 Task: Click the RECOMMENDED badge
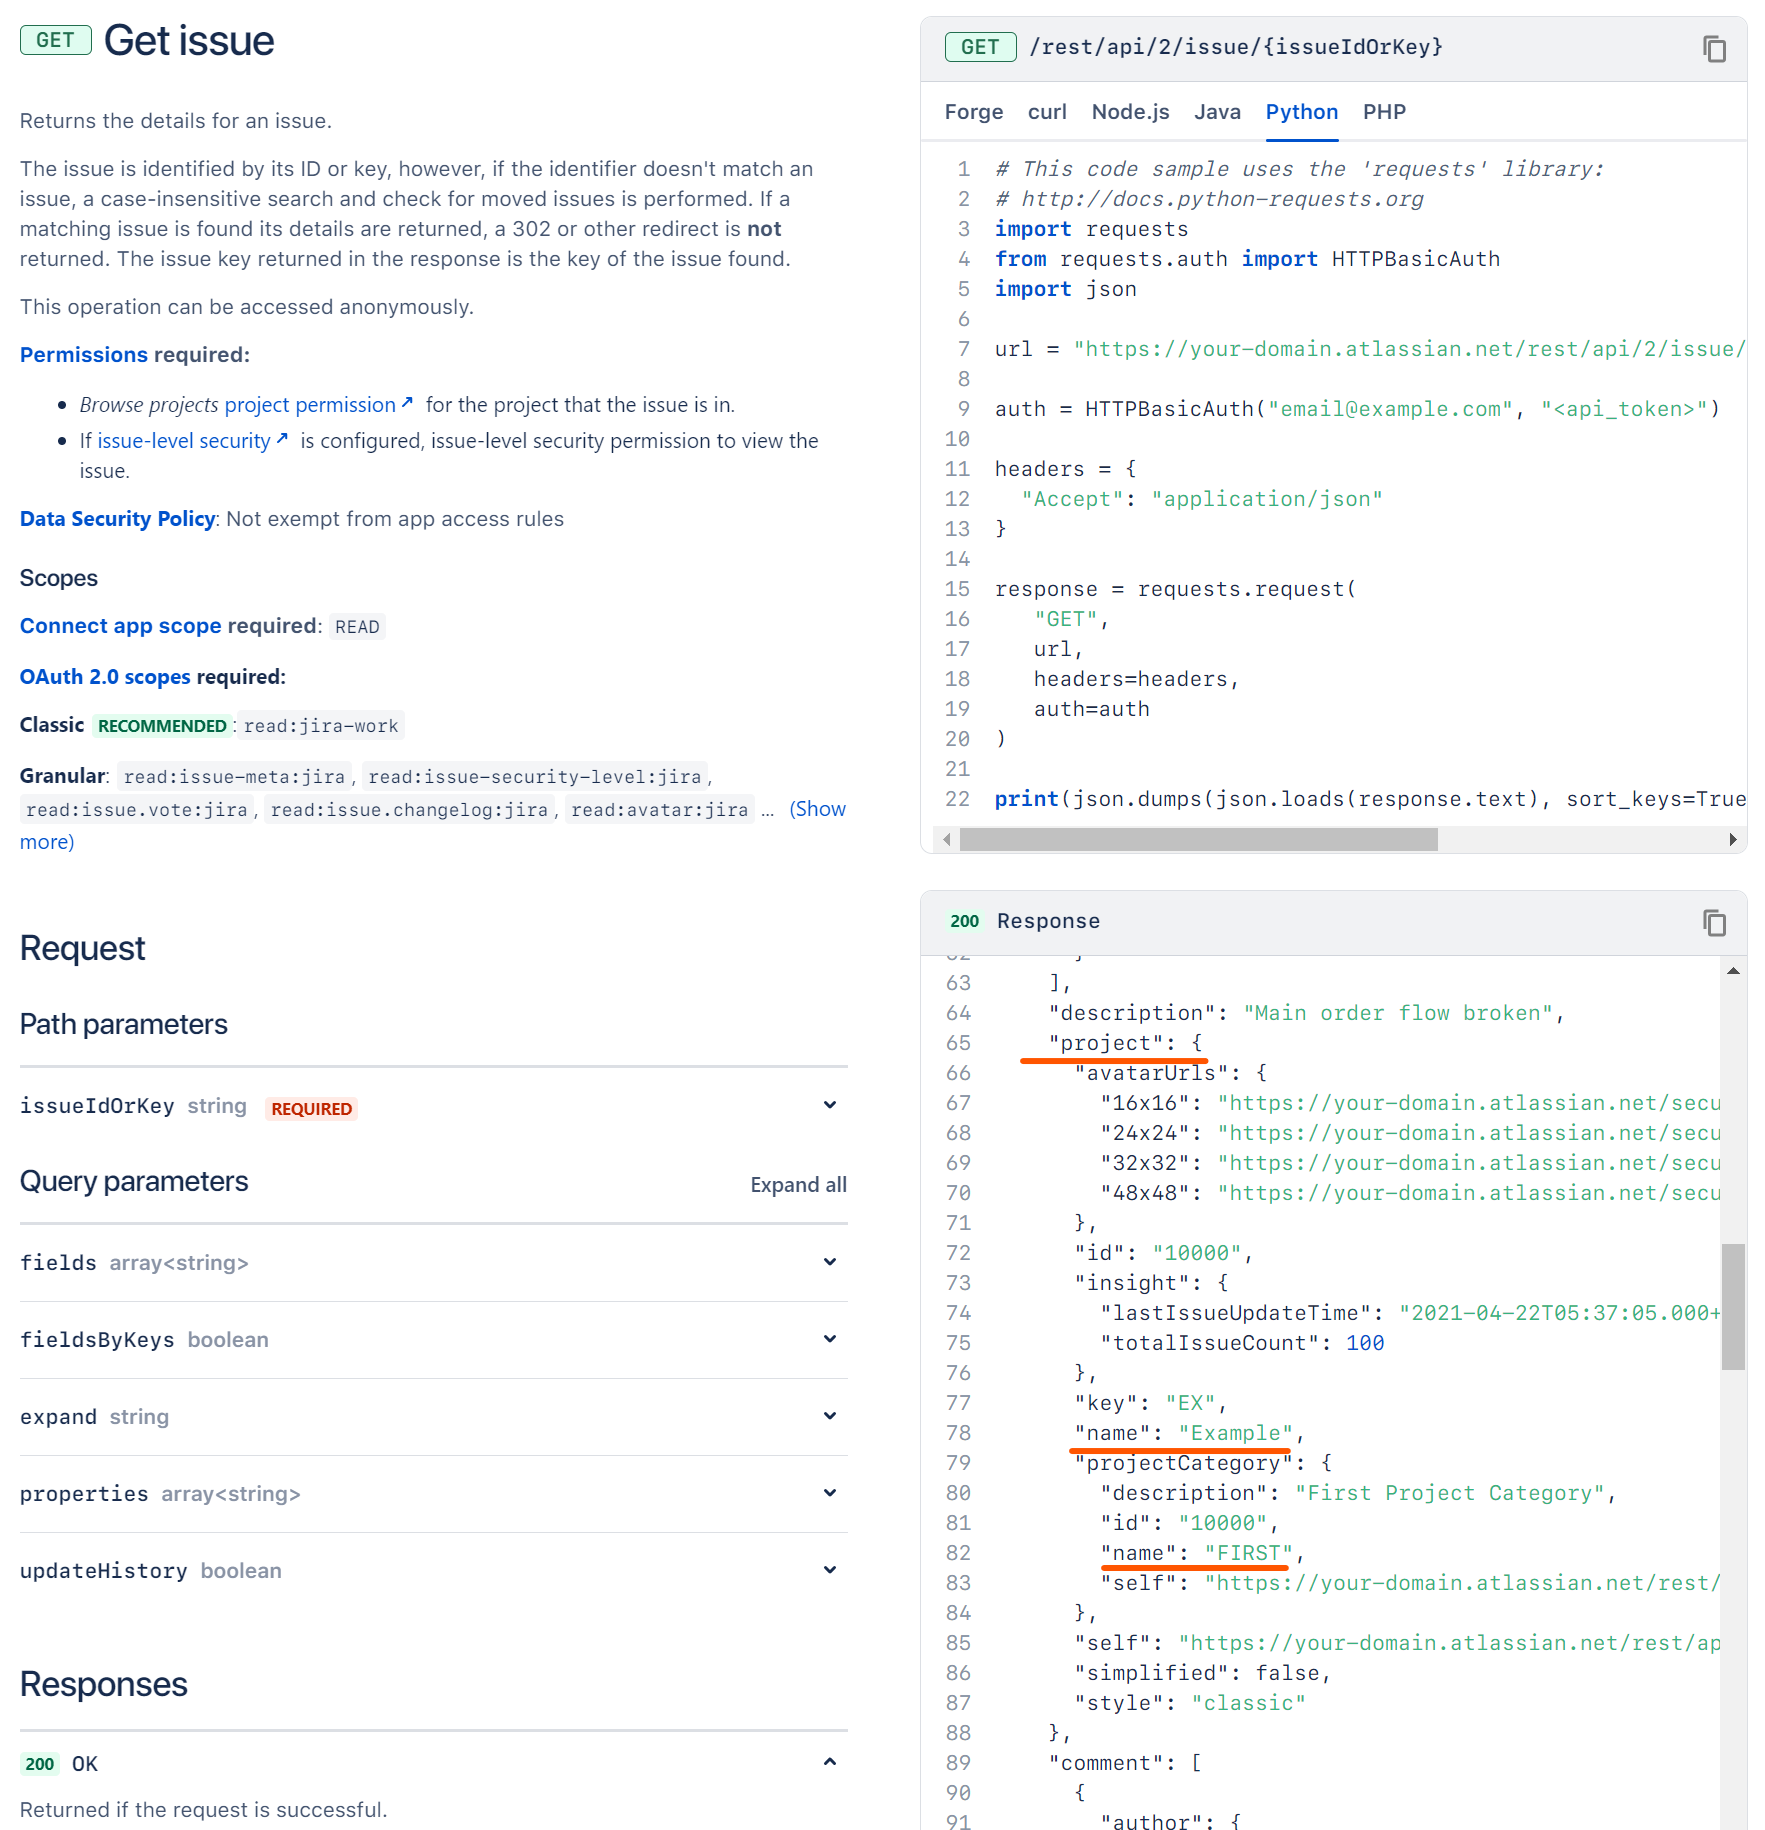click(x=162, y=726)
